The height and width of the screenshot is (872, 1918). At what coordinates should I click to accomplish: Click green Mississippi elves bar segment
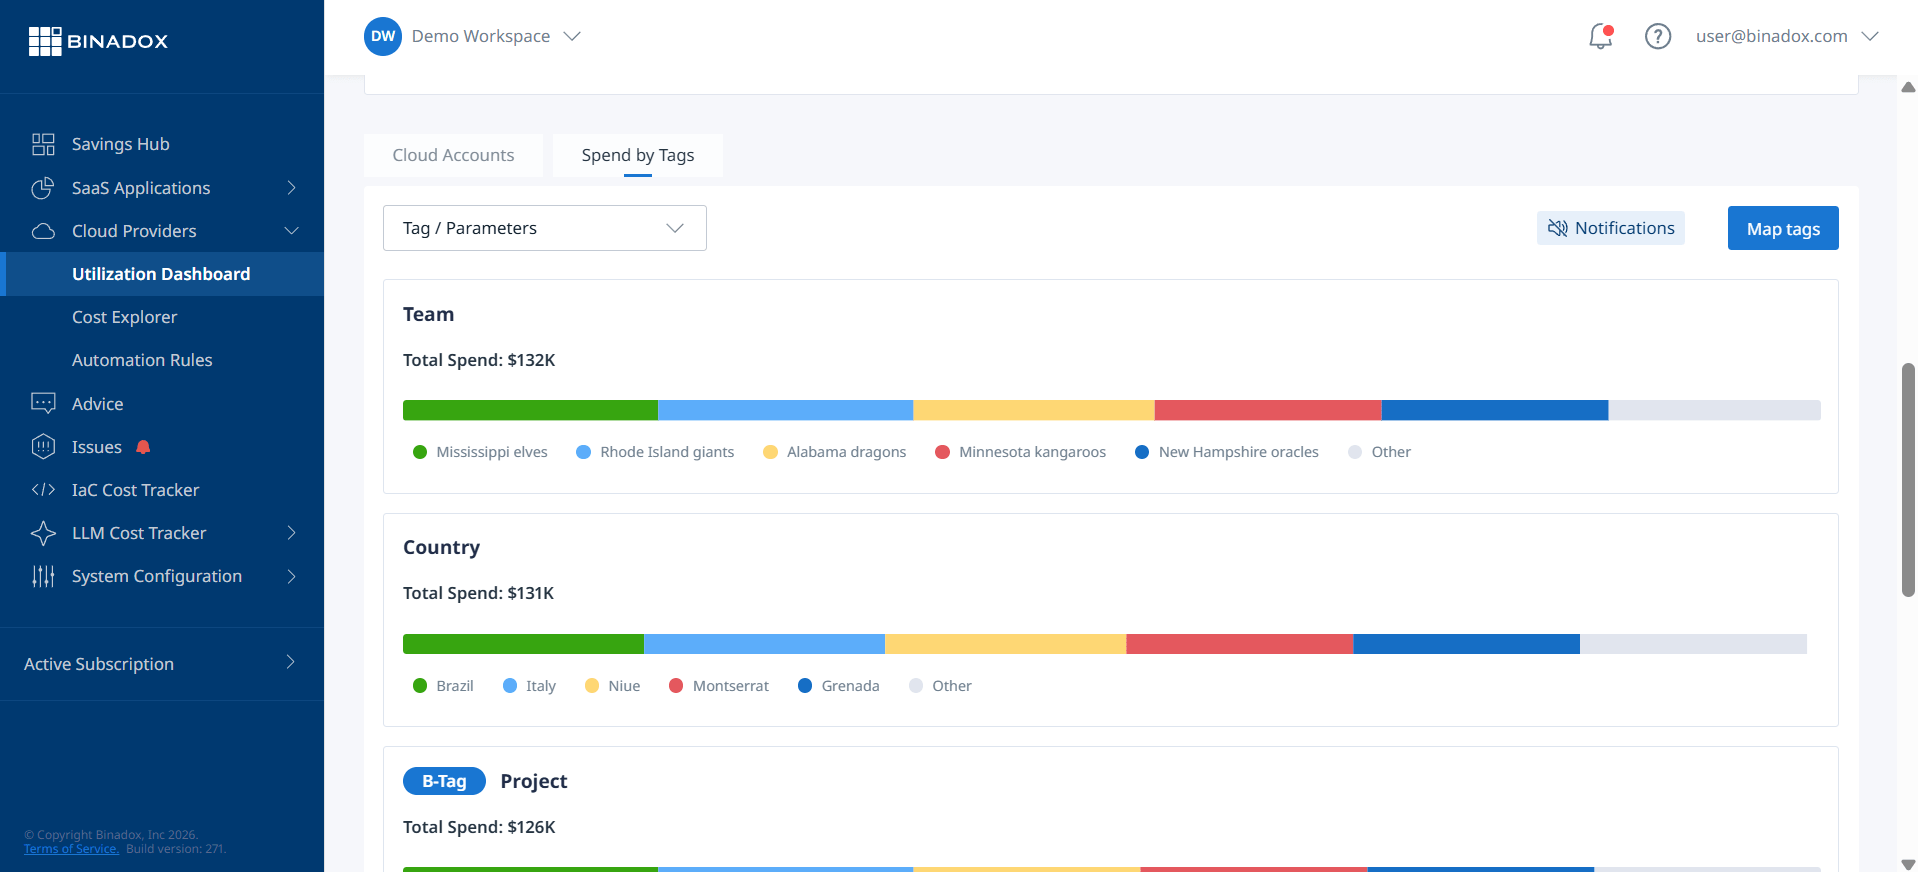530,410
